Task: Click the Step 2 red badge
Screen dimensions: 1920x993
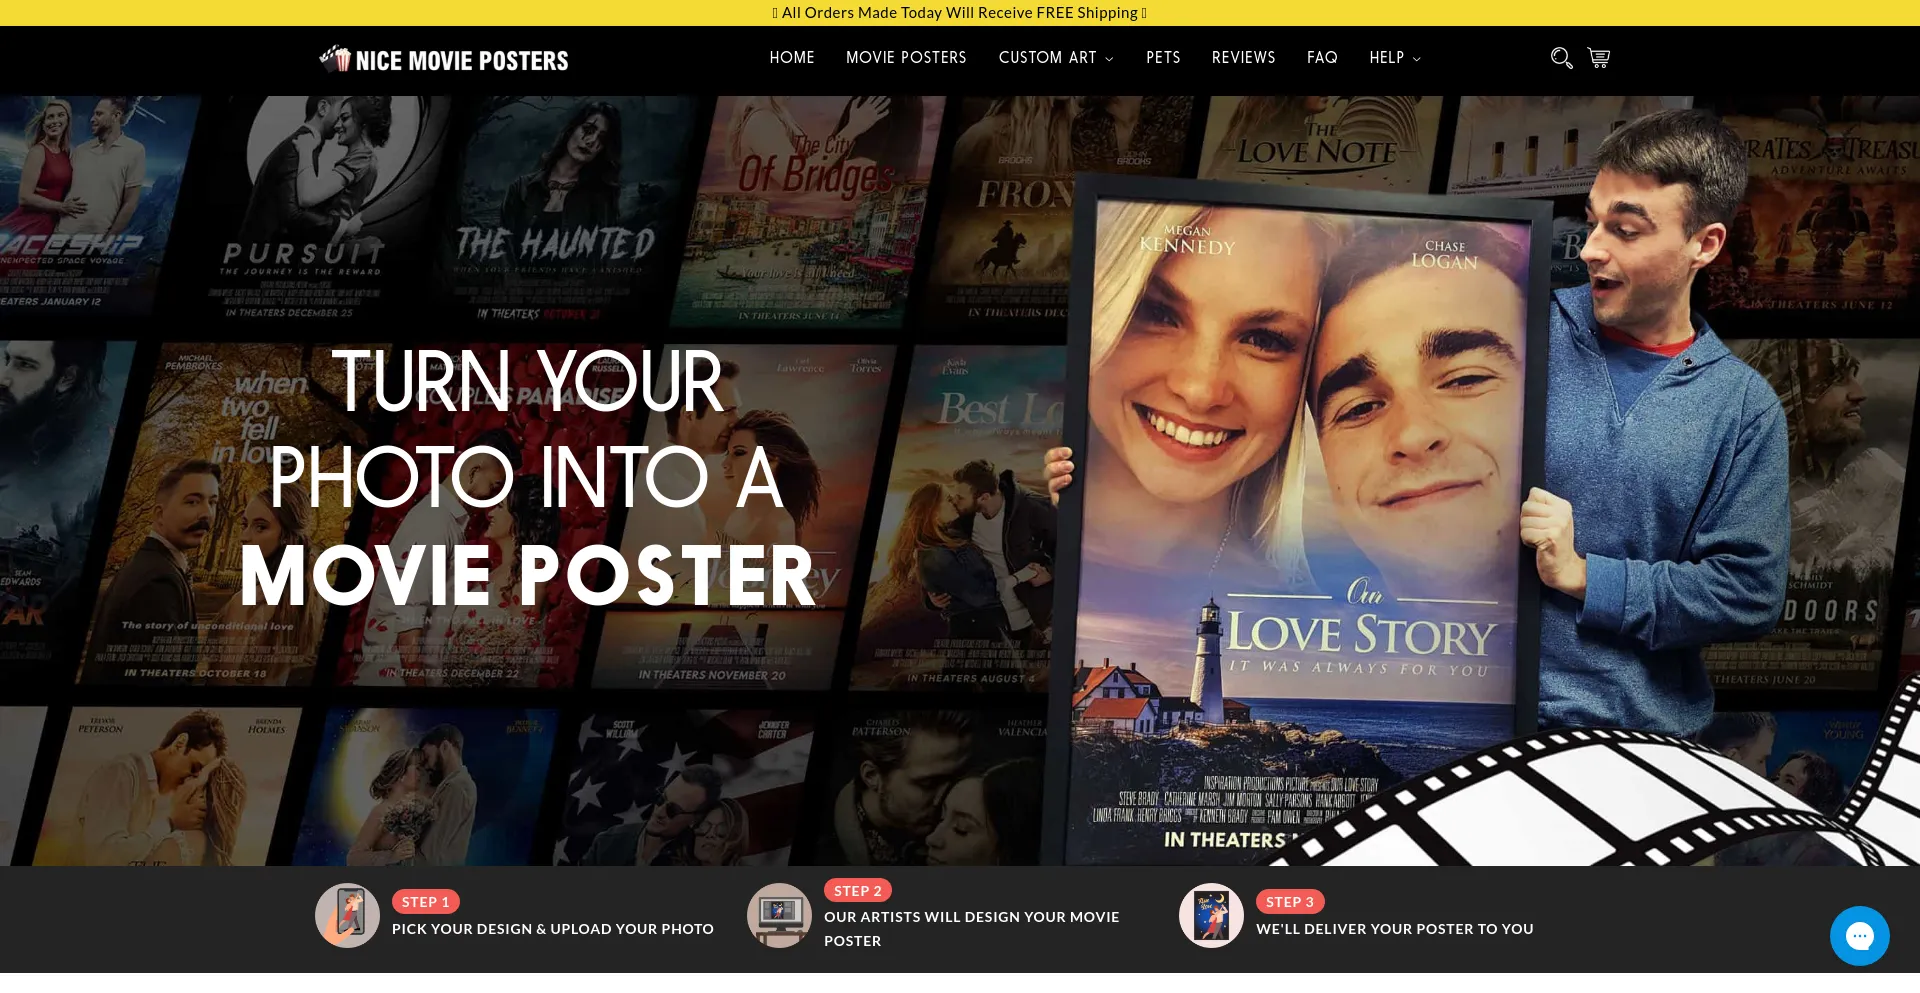Action: 858,890
